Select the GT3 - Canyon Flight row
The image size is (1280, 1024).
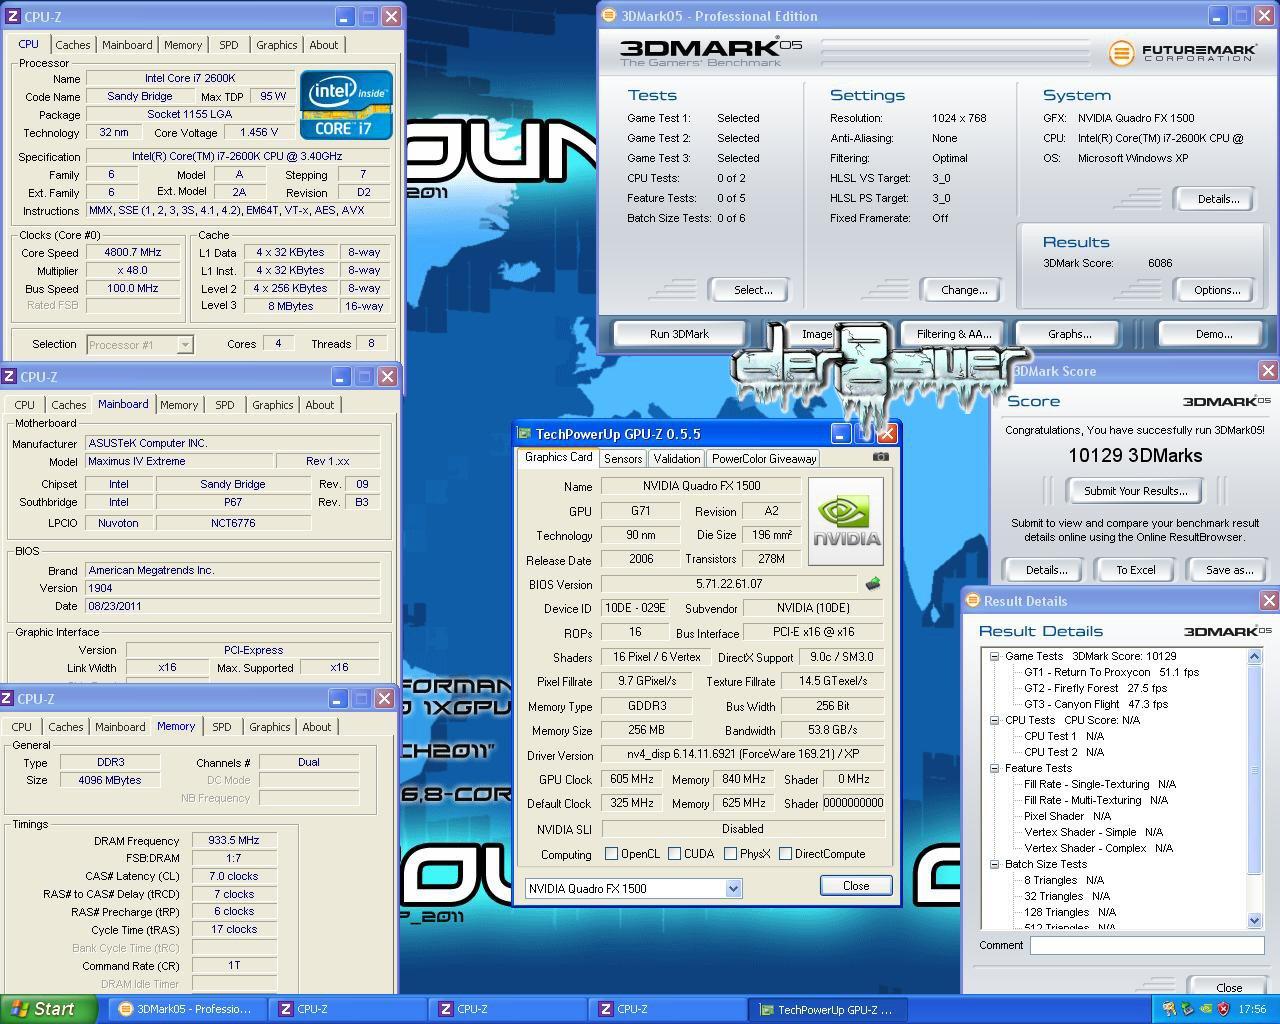tap(1095, 704)
